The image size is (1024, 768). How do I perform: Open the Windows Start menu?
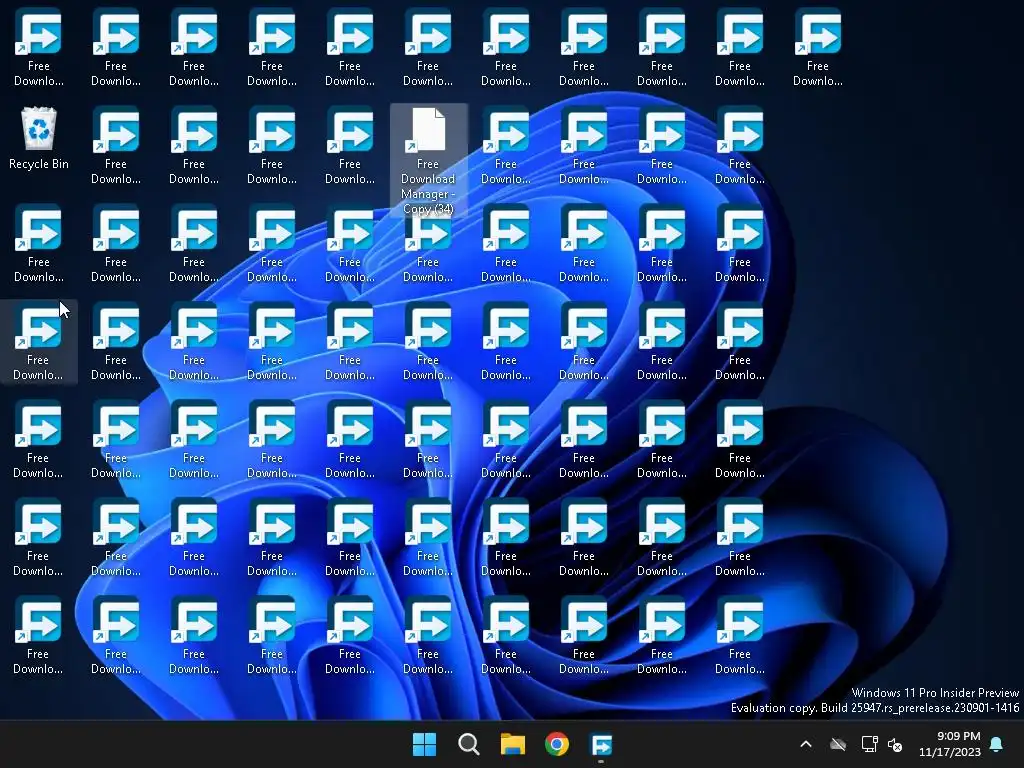[424, 744]
